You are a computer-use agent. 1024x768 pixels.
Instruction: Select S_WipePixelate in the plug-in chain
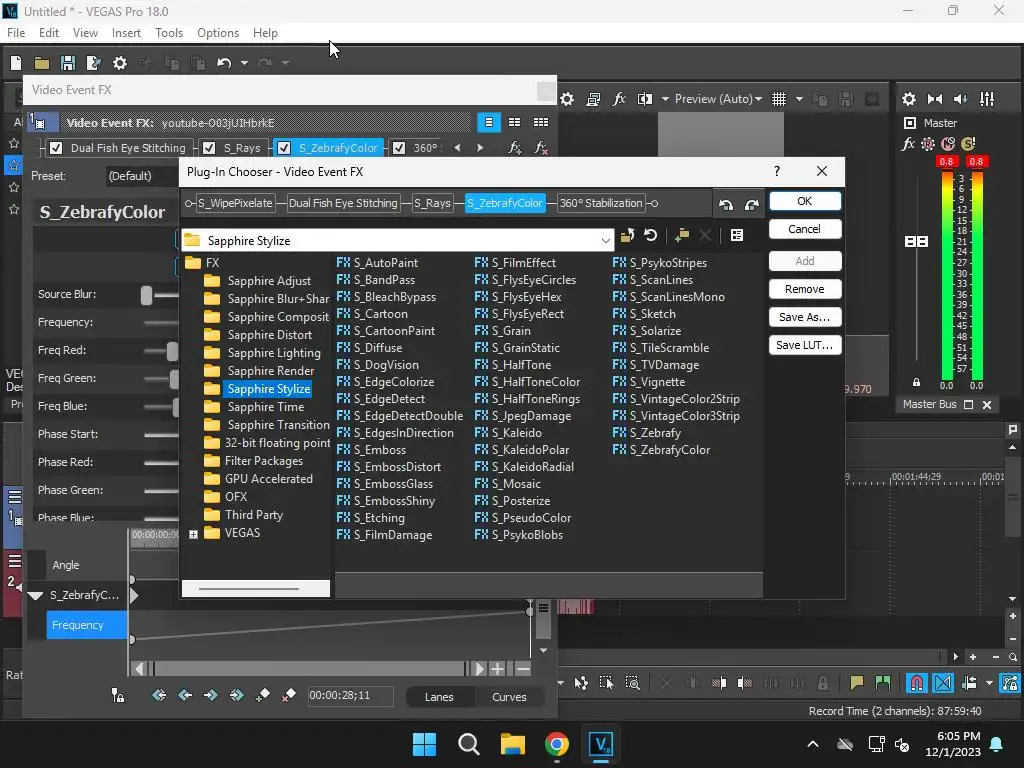pos(235,203)
